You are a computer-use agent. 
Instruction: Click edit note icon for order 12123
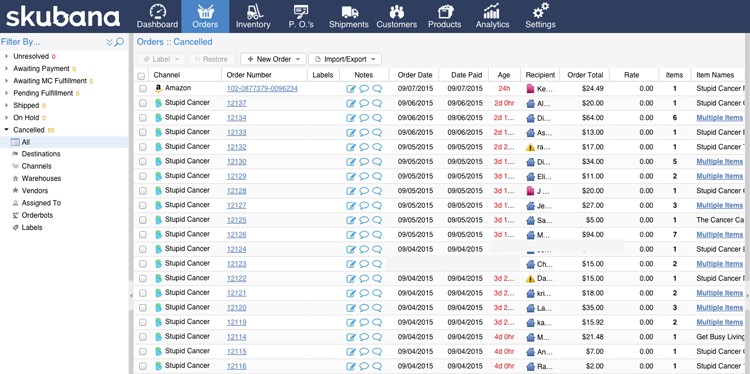click(351, 264)
